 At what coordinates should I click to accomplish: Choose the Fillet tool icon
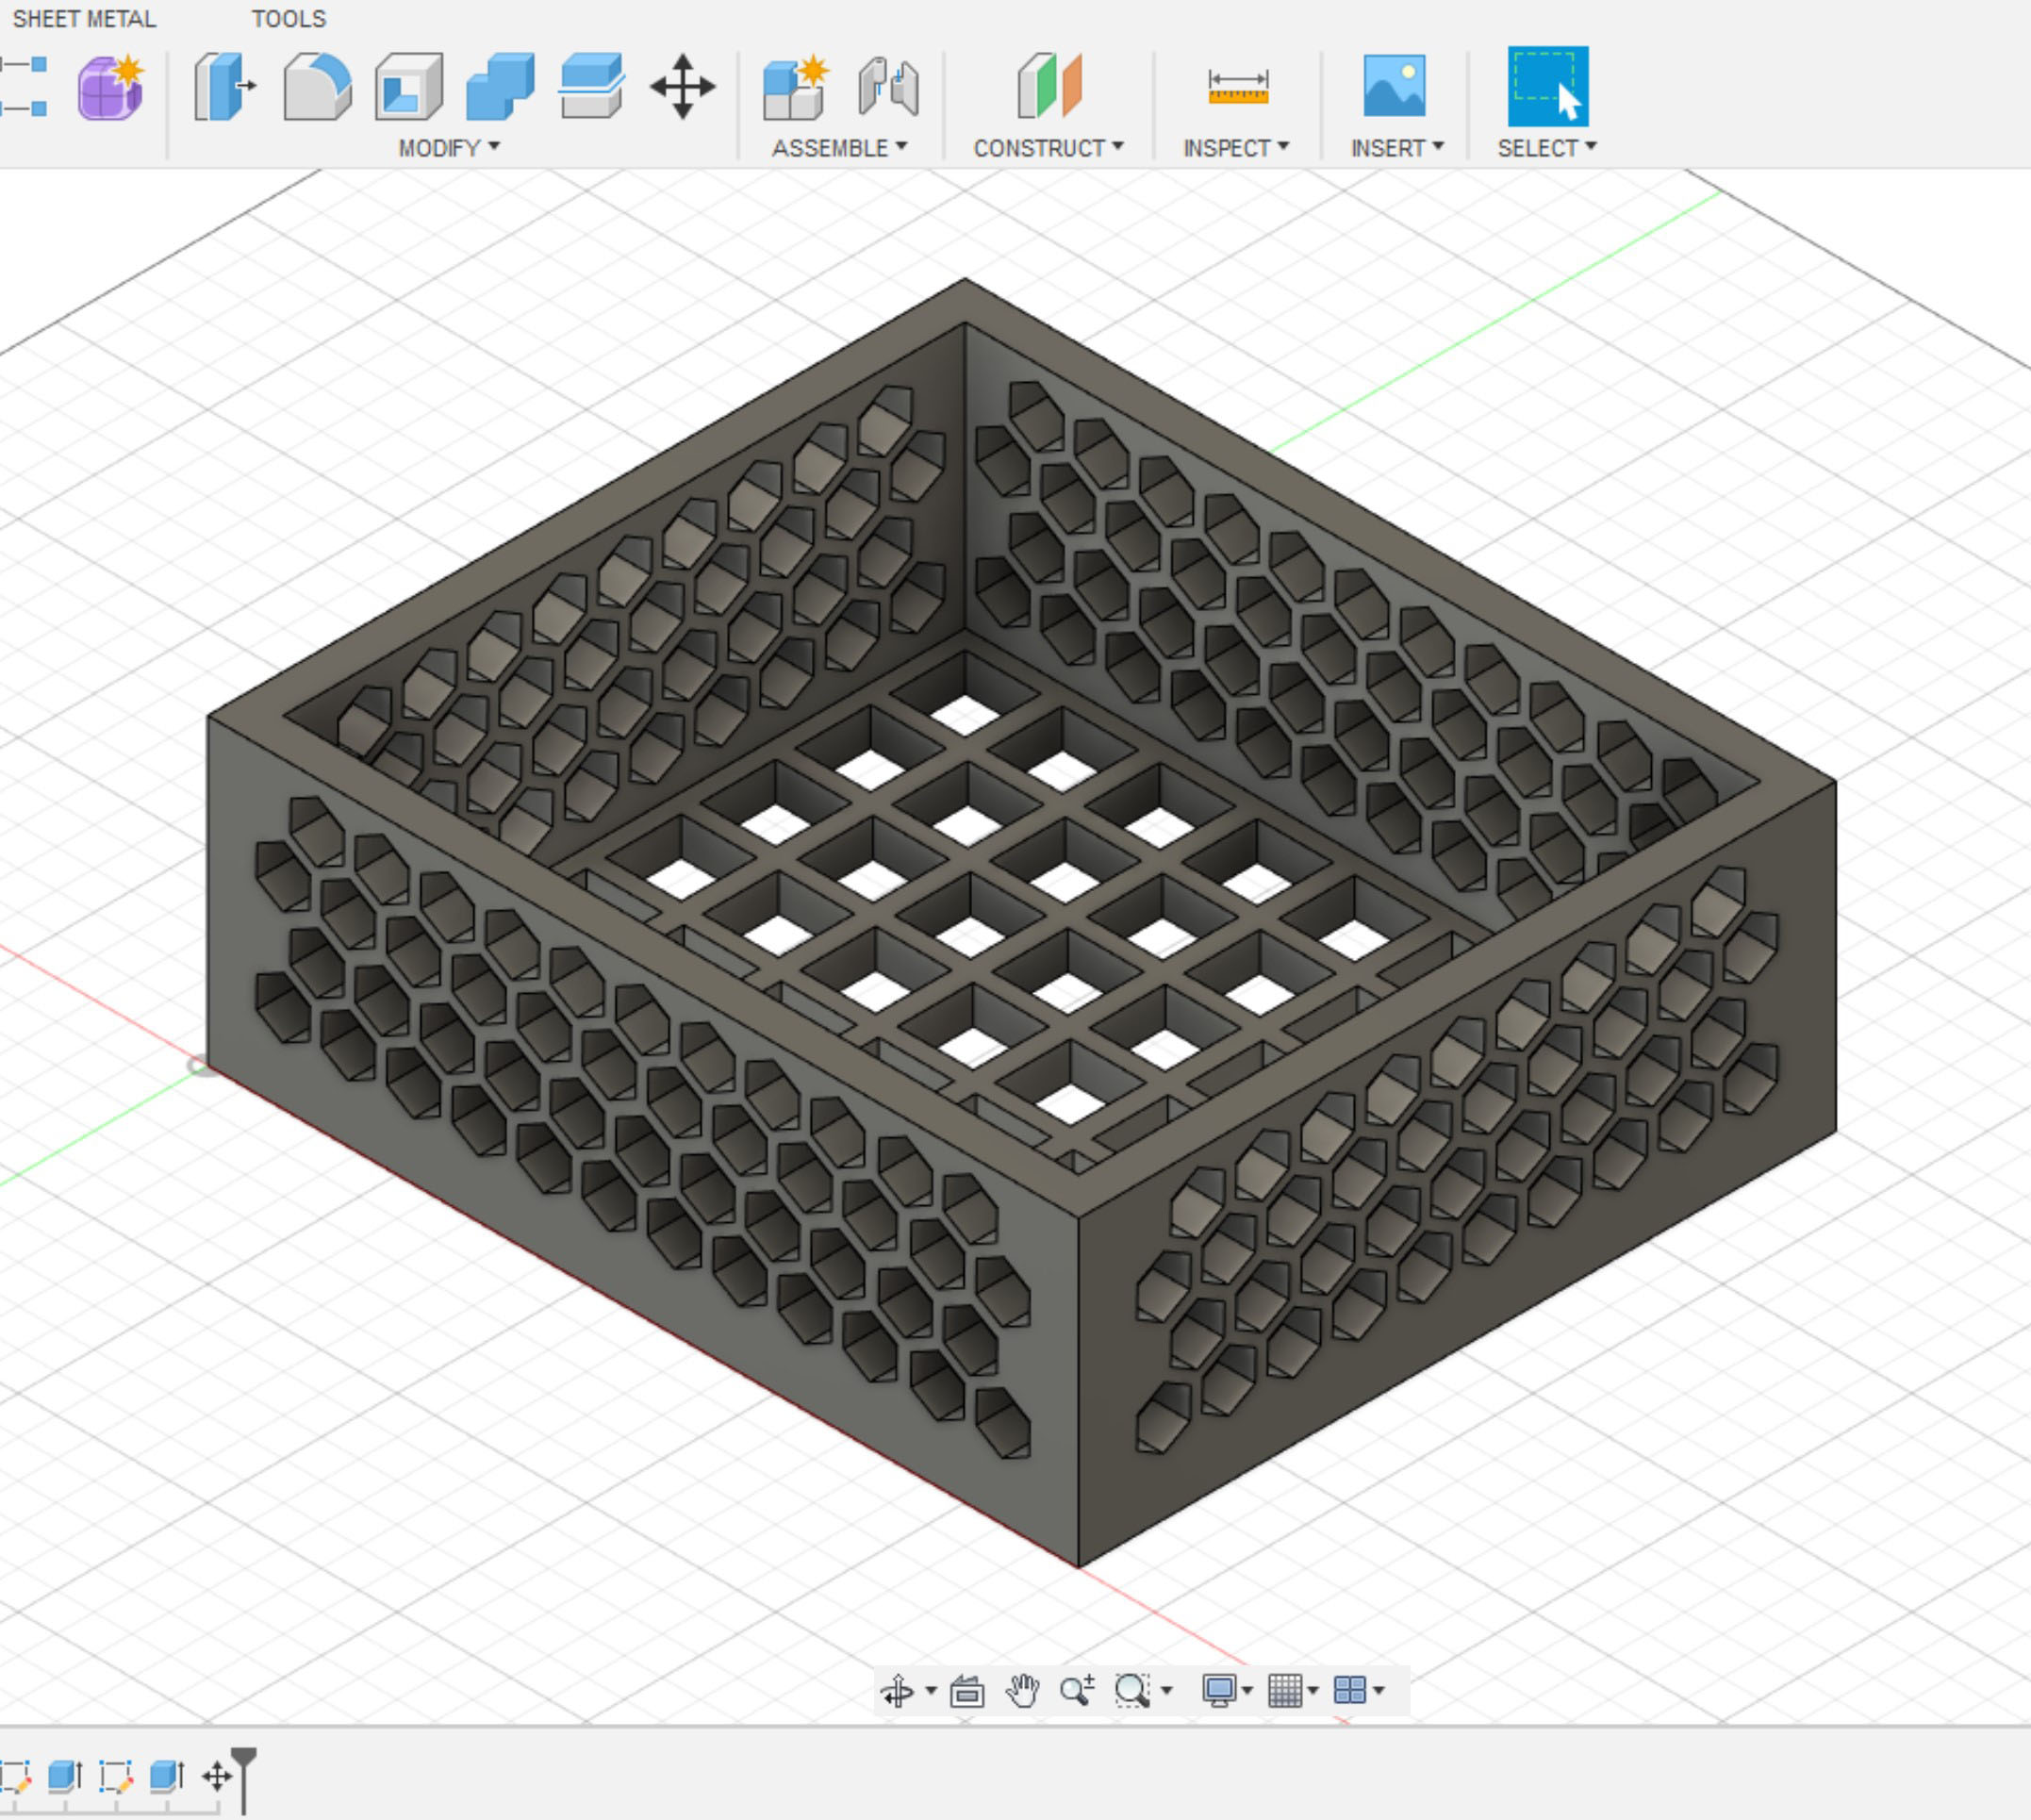[317, 87]
